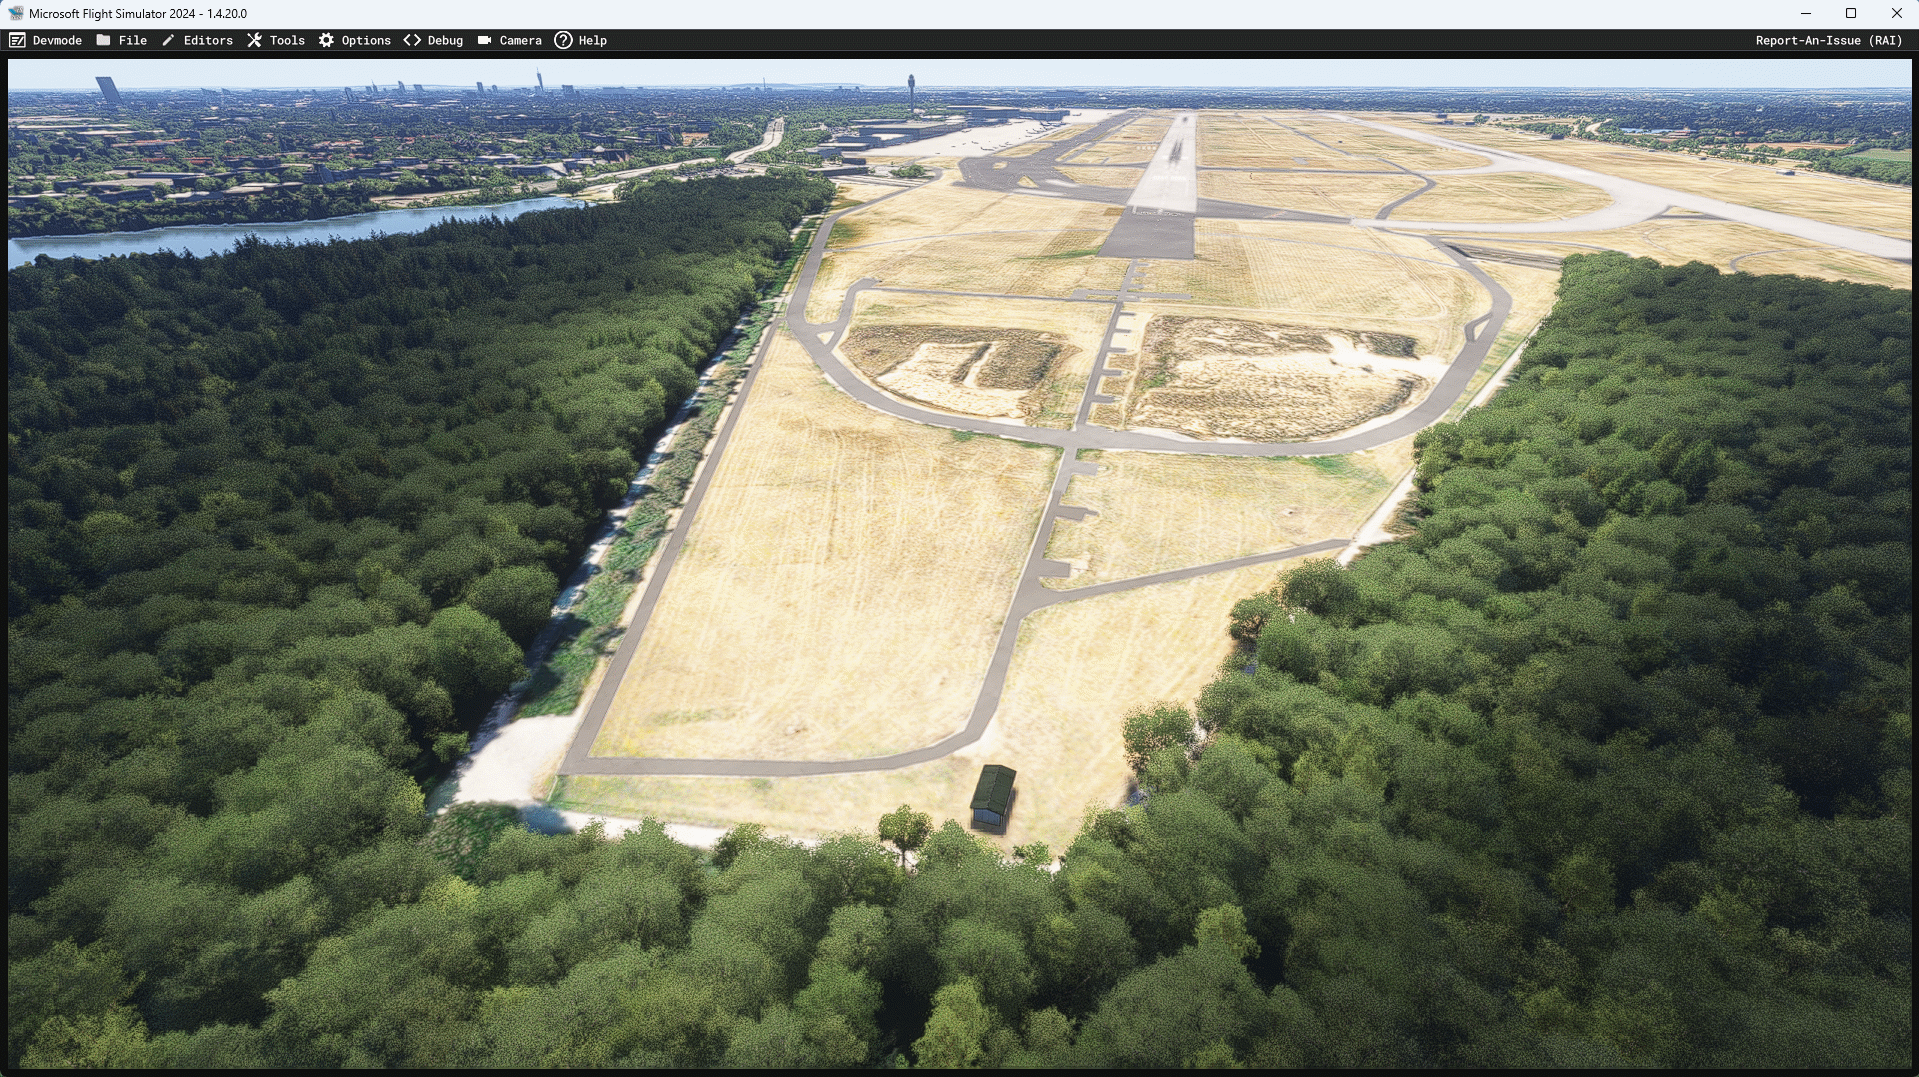Open the Devmode menu
This screenshot has height=1077, width=1919.
pyautogui.click(x=57, y=40)
